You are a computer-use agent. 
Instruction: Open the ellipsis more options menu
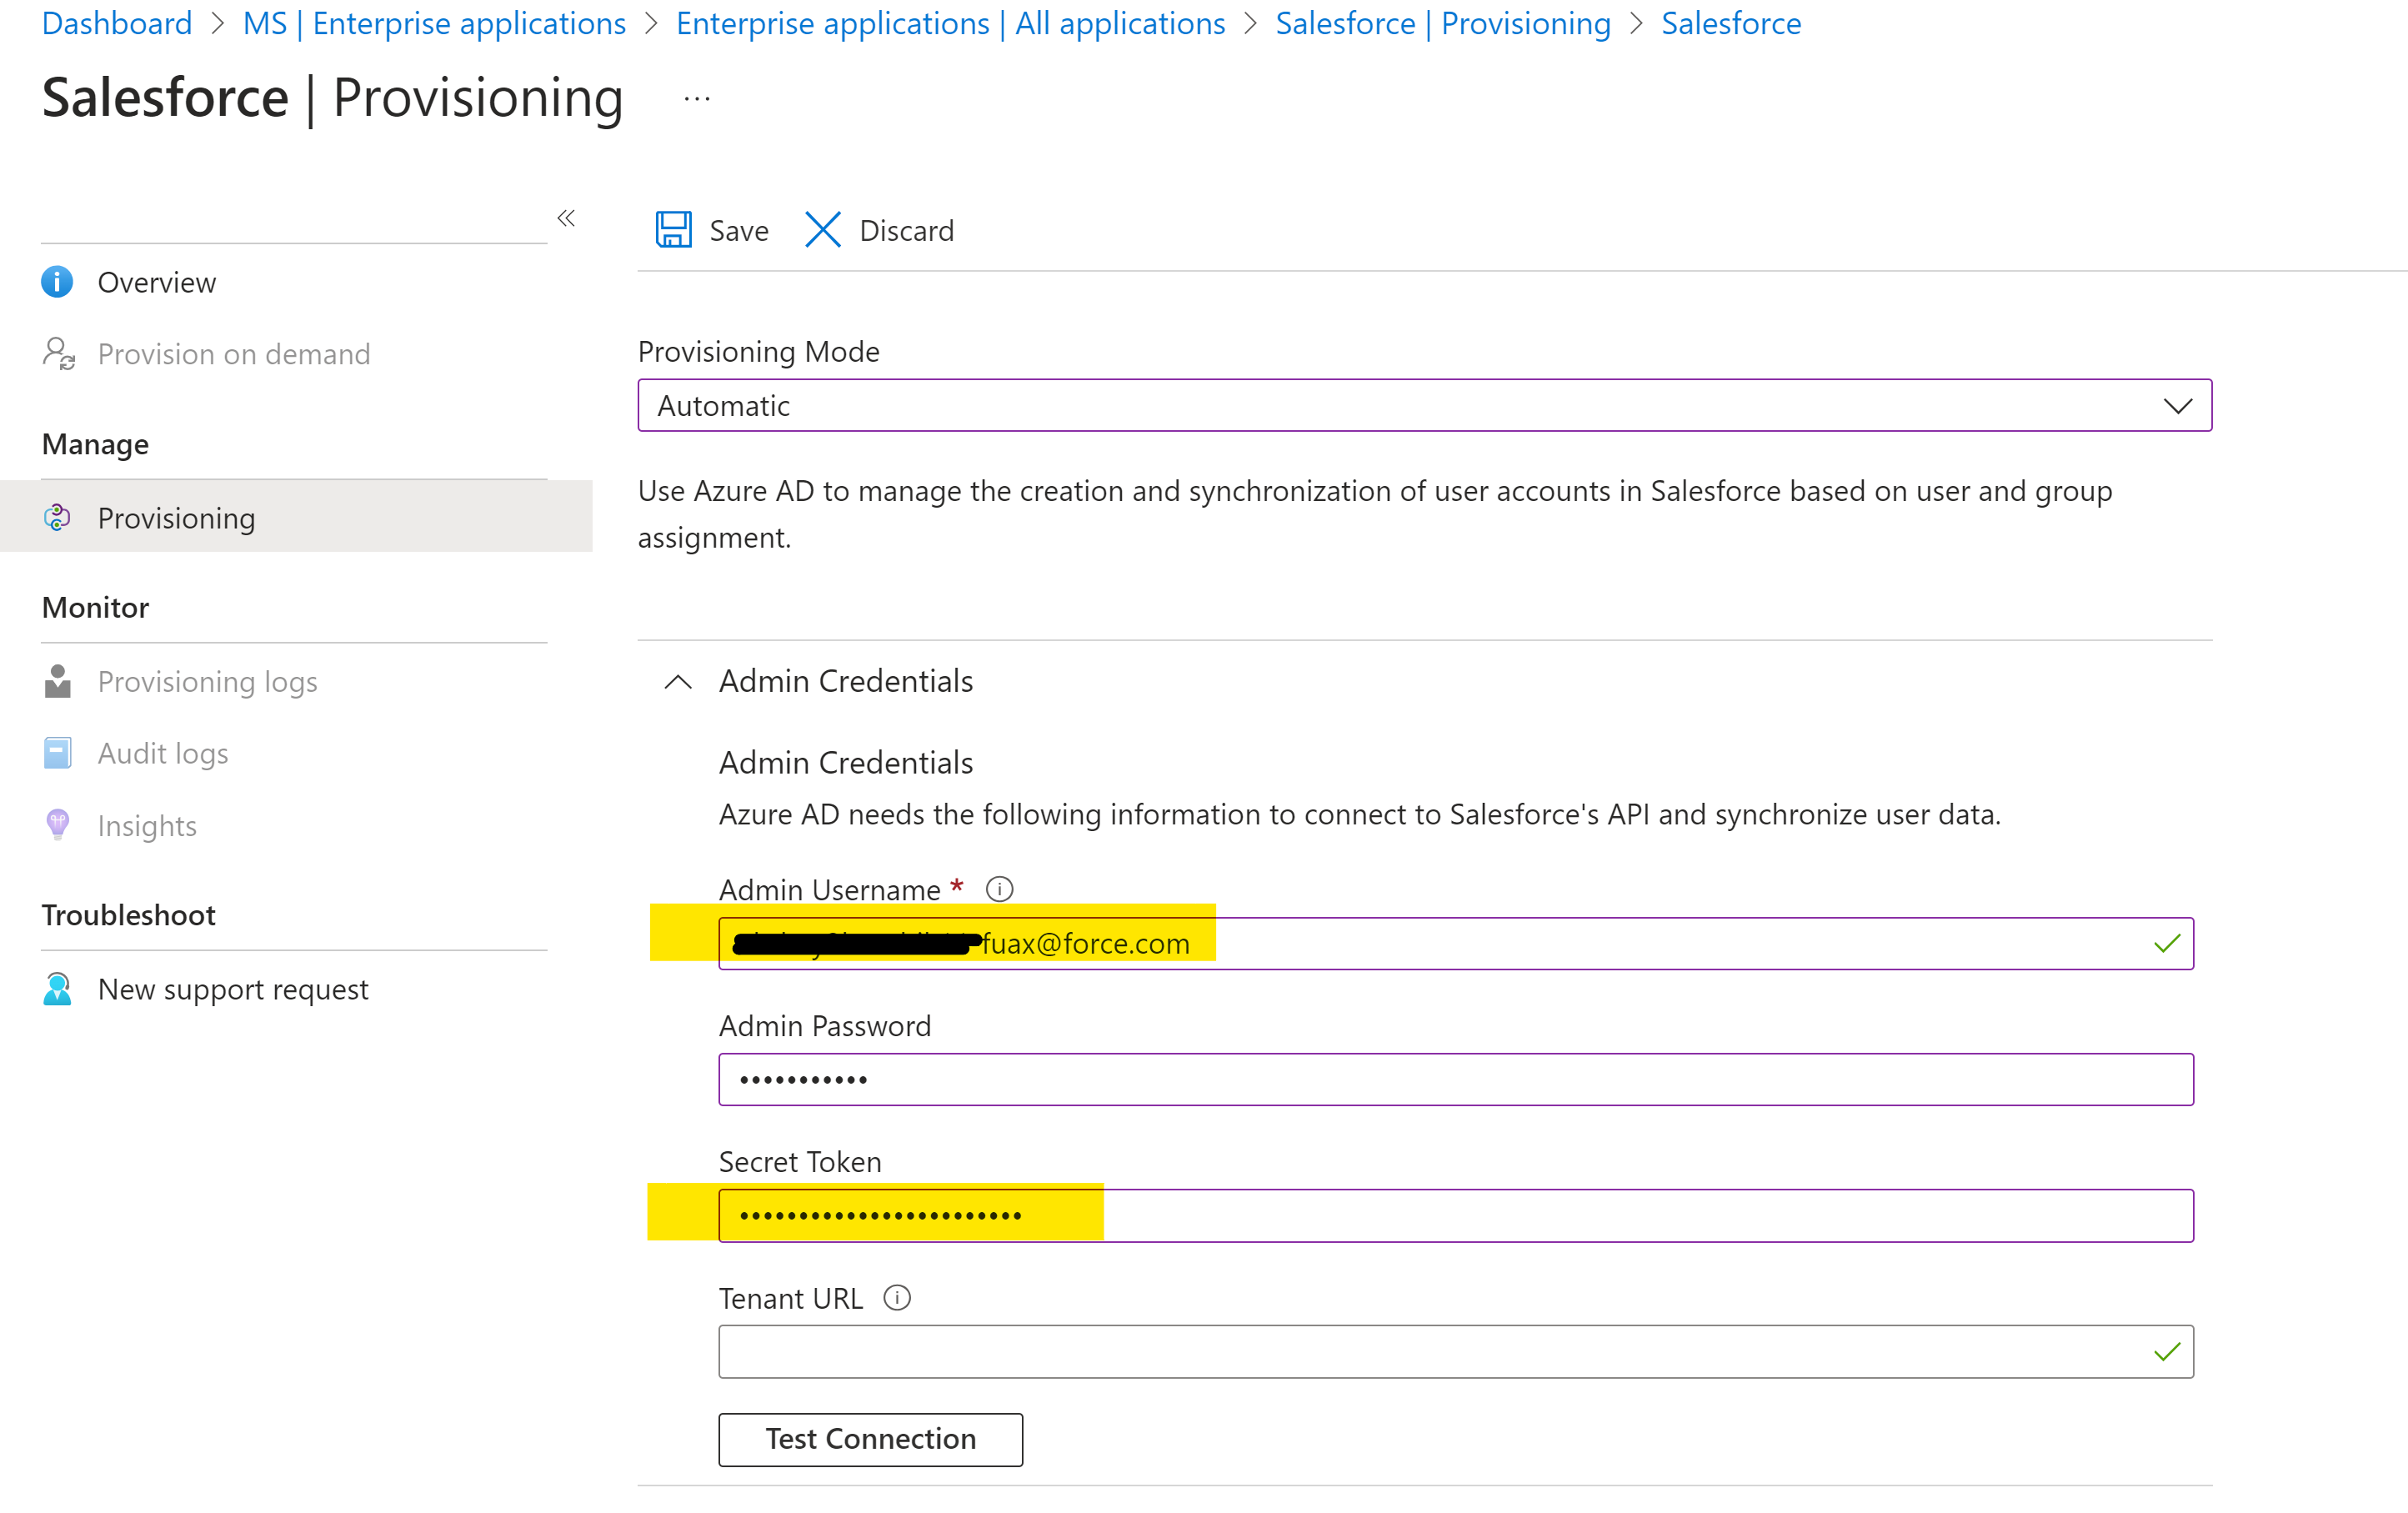pyautogui.click(x=697, y=99)
